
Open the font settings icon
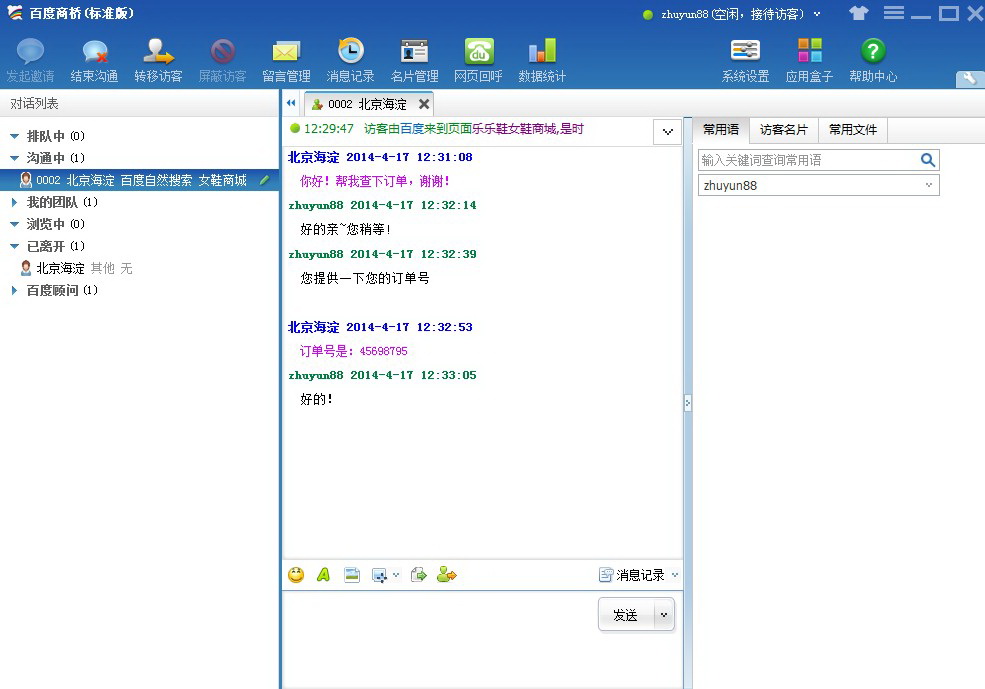pos(321,575)
